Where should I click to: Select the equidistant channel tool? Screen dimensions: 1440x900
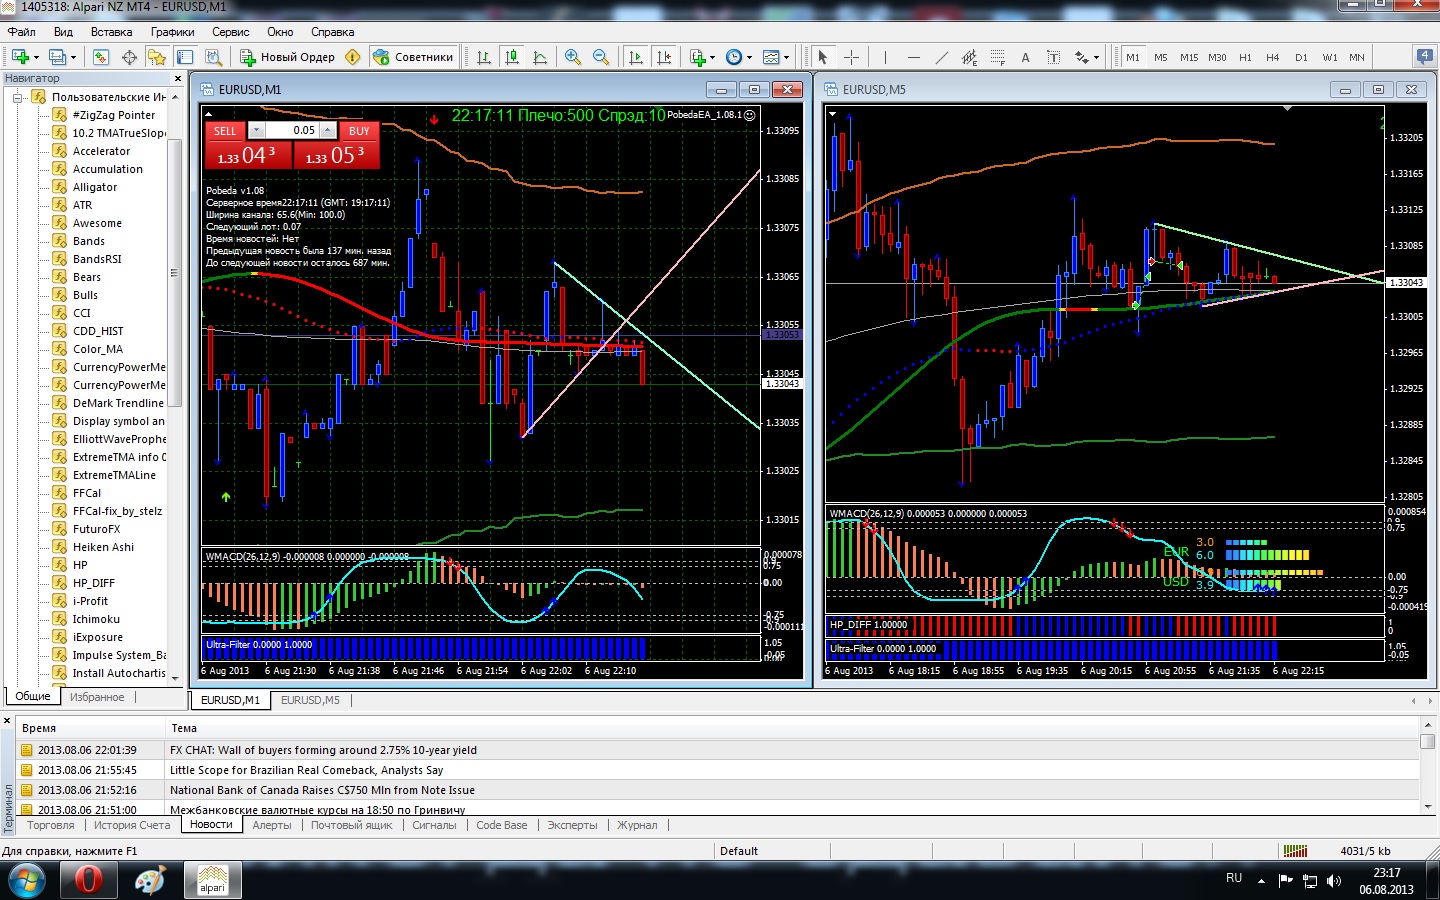tap(969, 57)
